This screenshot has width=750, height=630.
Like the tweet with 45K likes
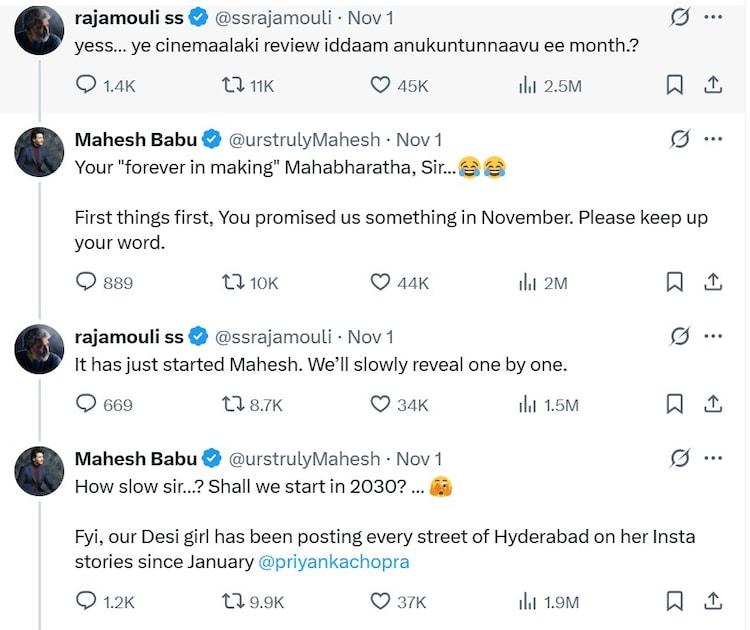(x=380, y=86)
